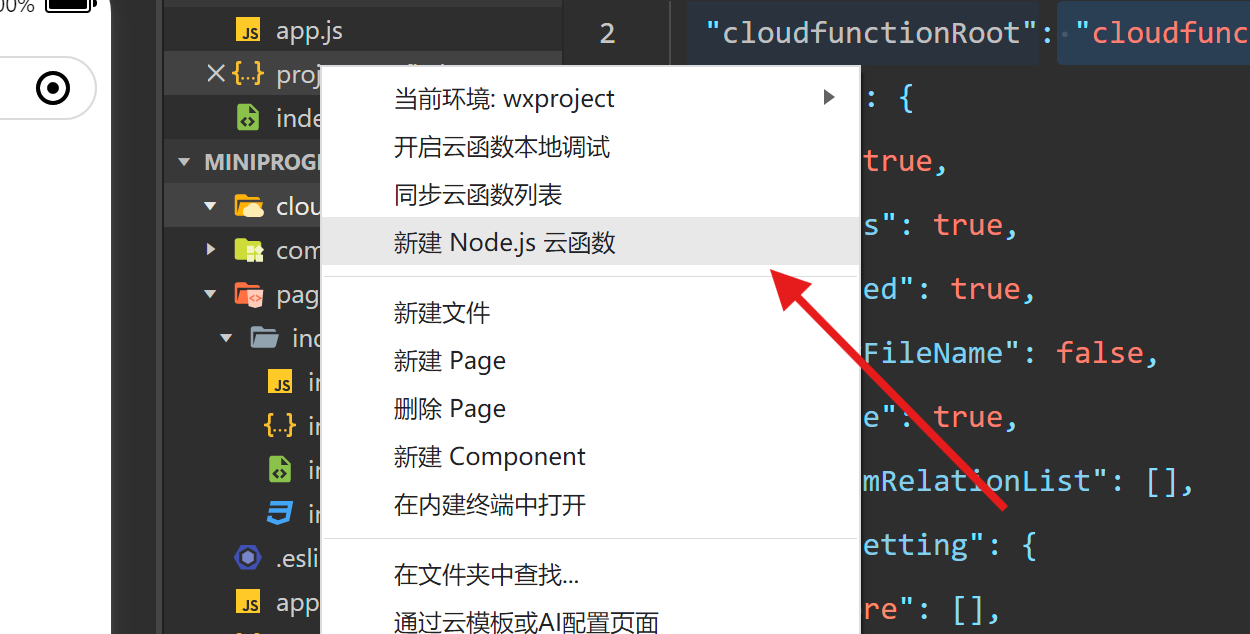Viewport: 1250px width, 634px height.
Task: Click the orange cloudfunctions folder icon
Action: [251, 205]
